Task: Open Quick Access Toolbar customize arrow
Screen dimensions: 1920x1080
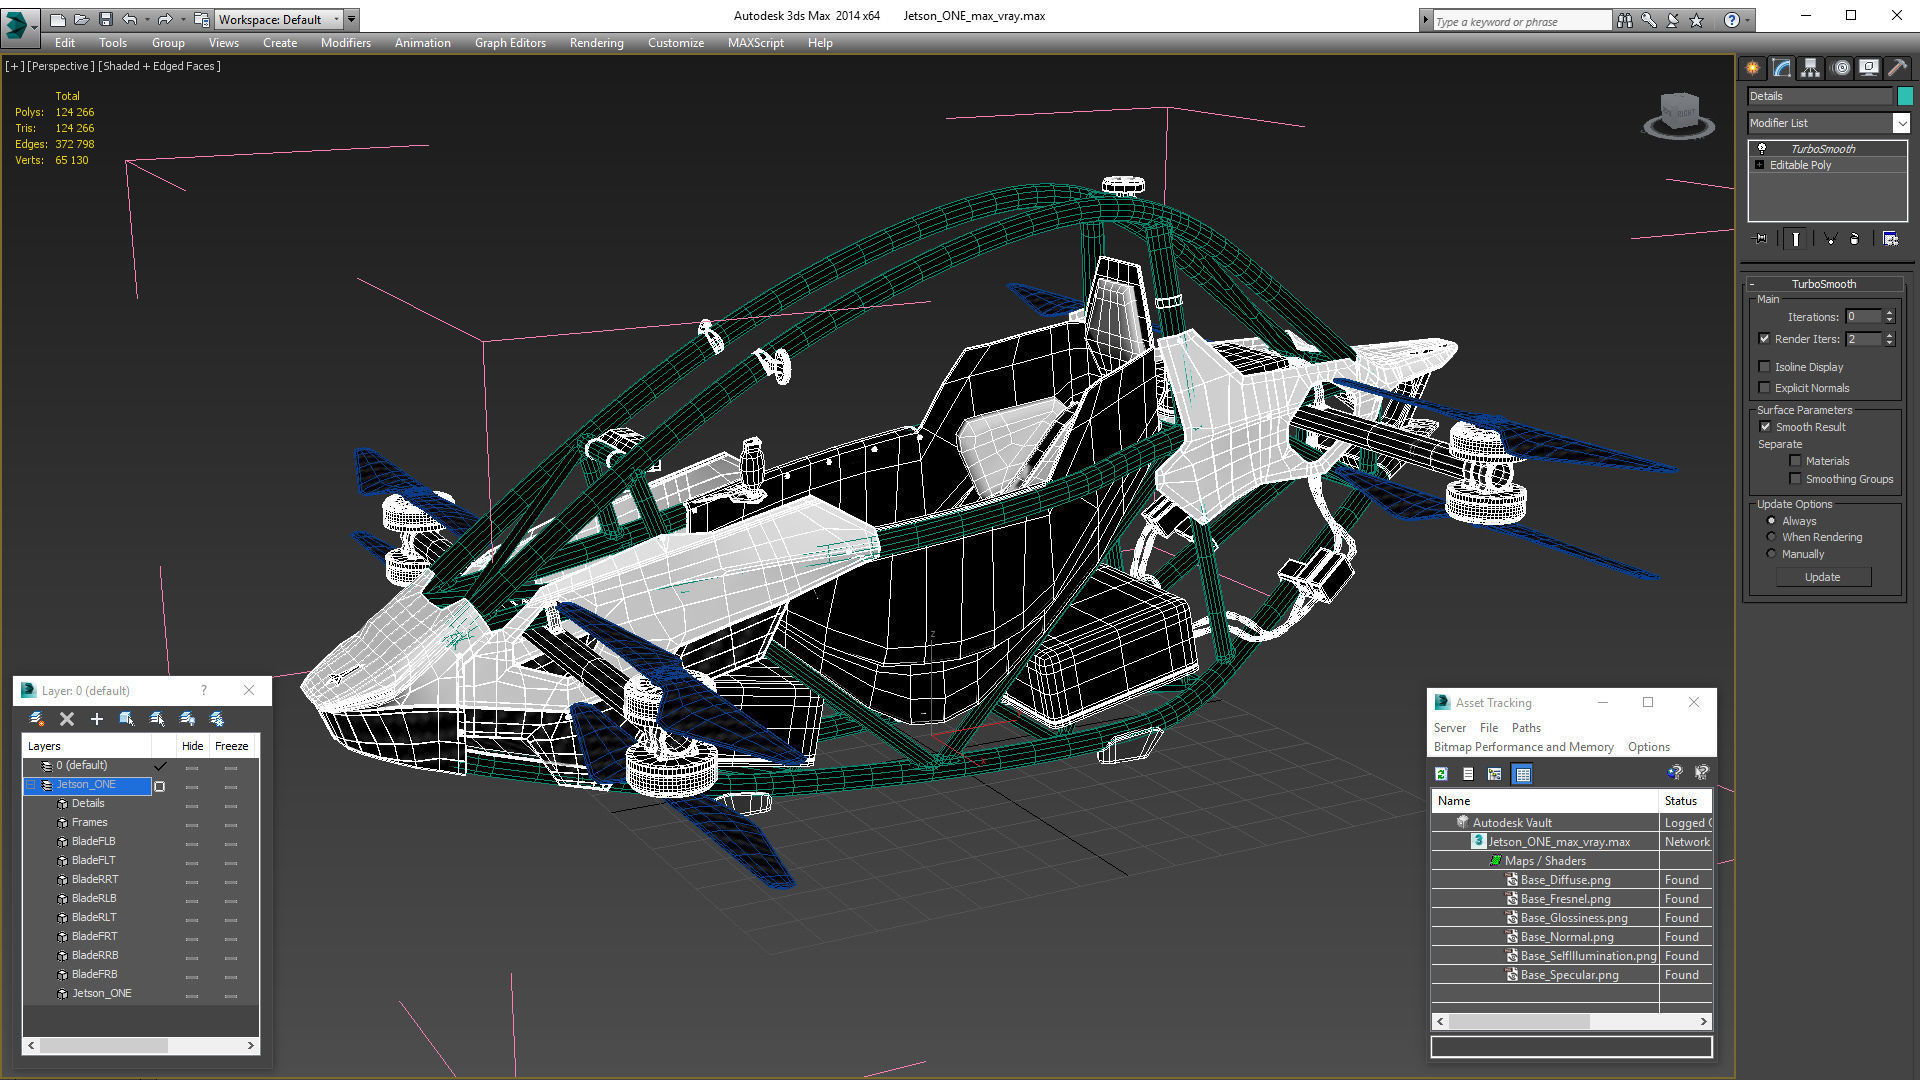Action: pyautogui.click(x=352, y=19)
